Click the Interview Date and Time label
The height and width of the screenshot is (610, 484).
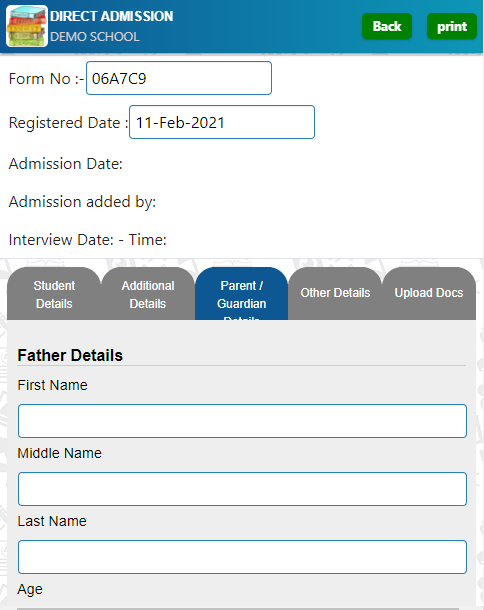pyautogui.click(x=88, y=240)
